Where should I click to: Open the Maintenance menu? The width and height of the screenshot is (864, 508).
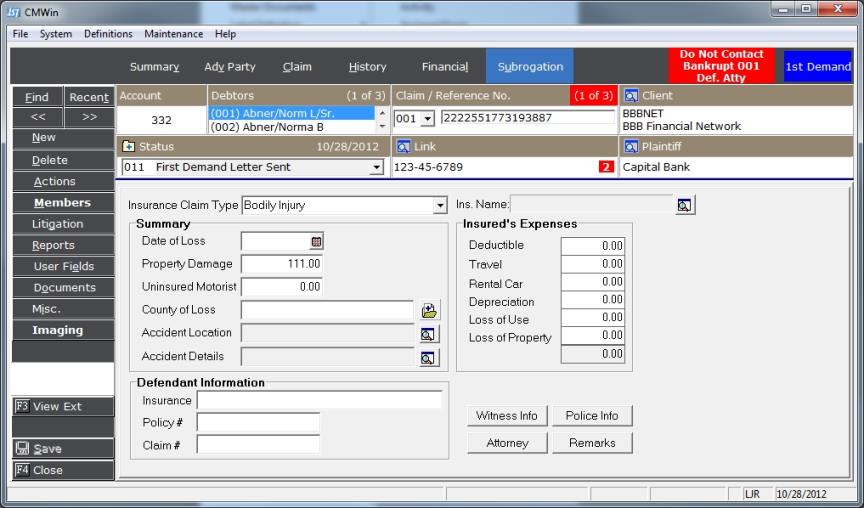[174, 34]
